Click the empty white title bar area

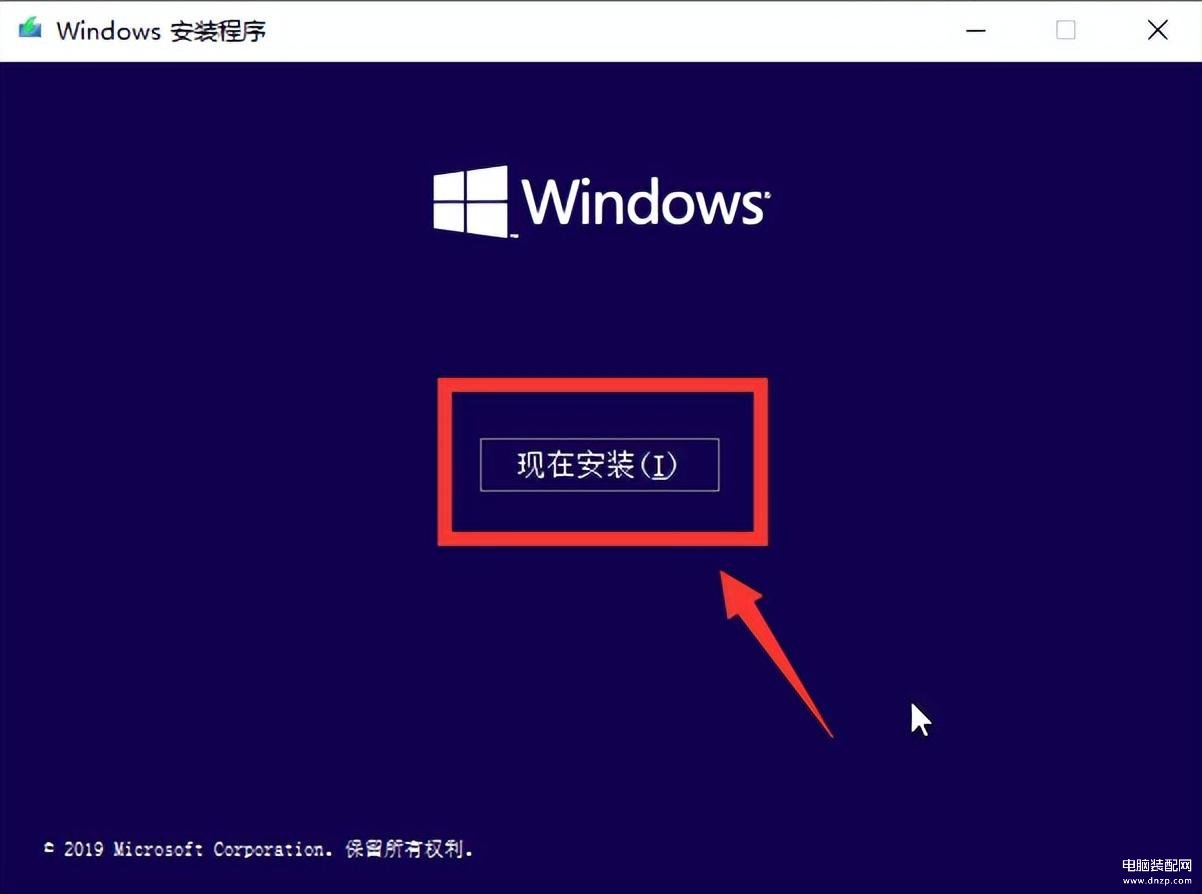tap(600, 30)
